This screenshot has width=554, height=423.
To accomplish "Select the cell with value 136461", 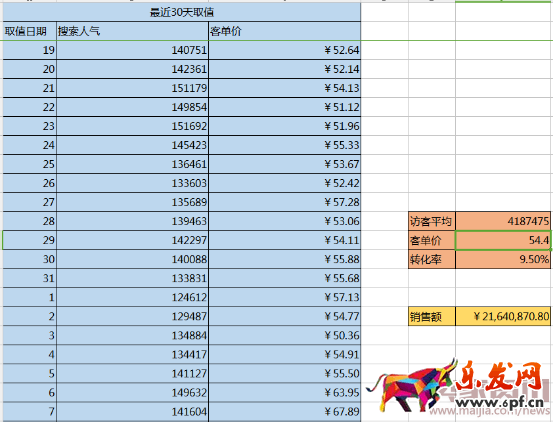I will click(132, 165).
